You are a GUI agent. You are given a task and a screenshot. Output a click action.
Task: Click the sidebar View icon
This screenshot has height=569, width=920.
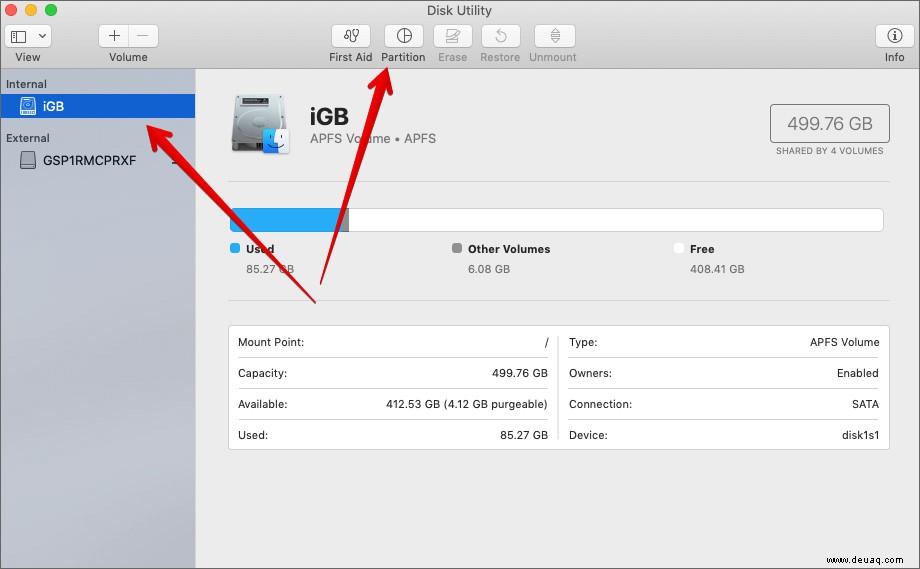(x=19, y=36)
